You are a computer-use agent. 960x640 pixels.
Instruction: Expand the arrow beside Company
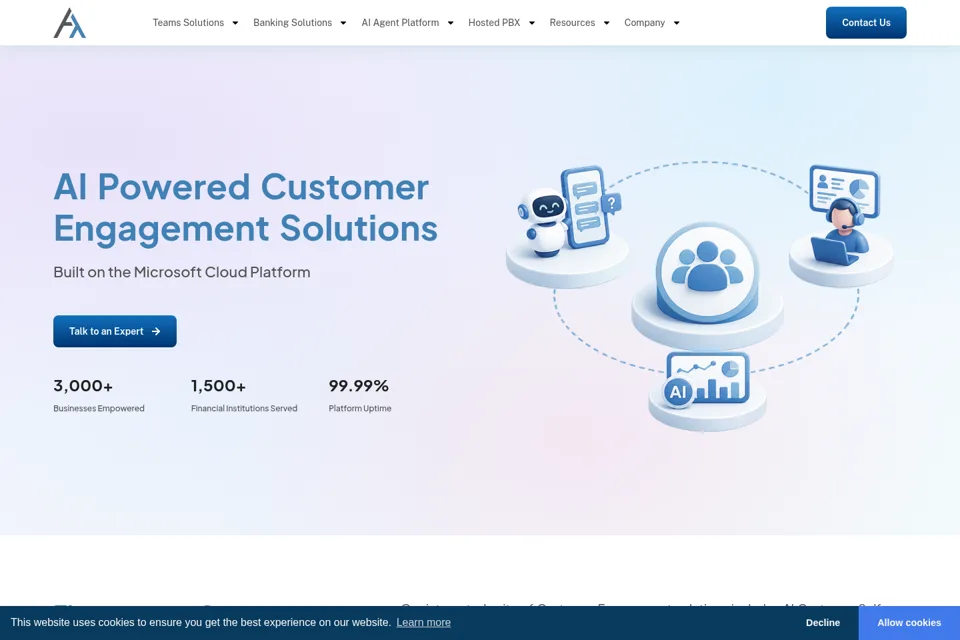[677, 23]
